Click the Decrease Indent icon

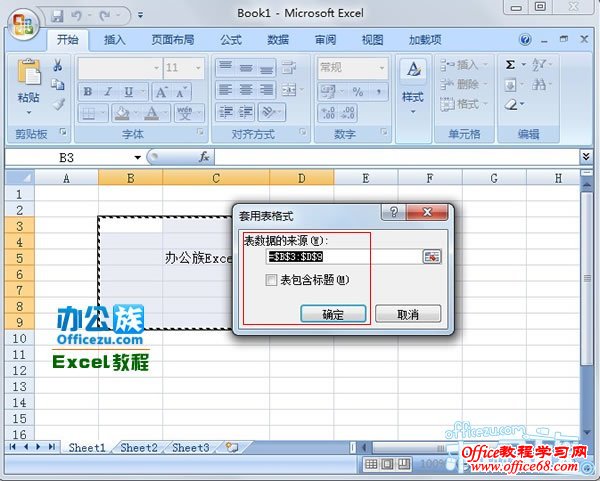coord(226,112)
